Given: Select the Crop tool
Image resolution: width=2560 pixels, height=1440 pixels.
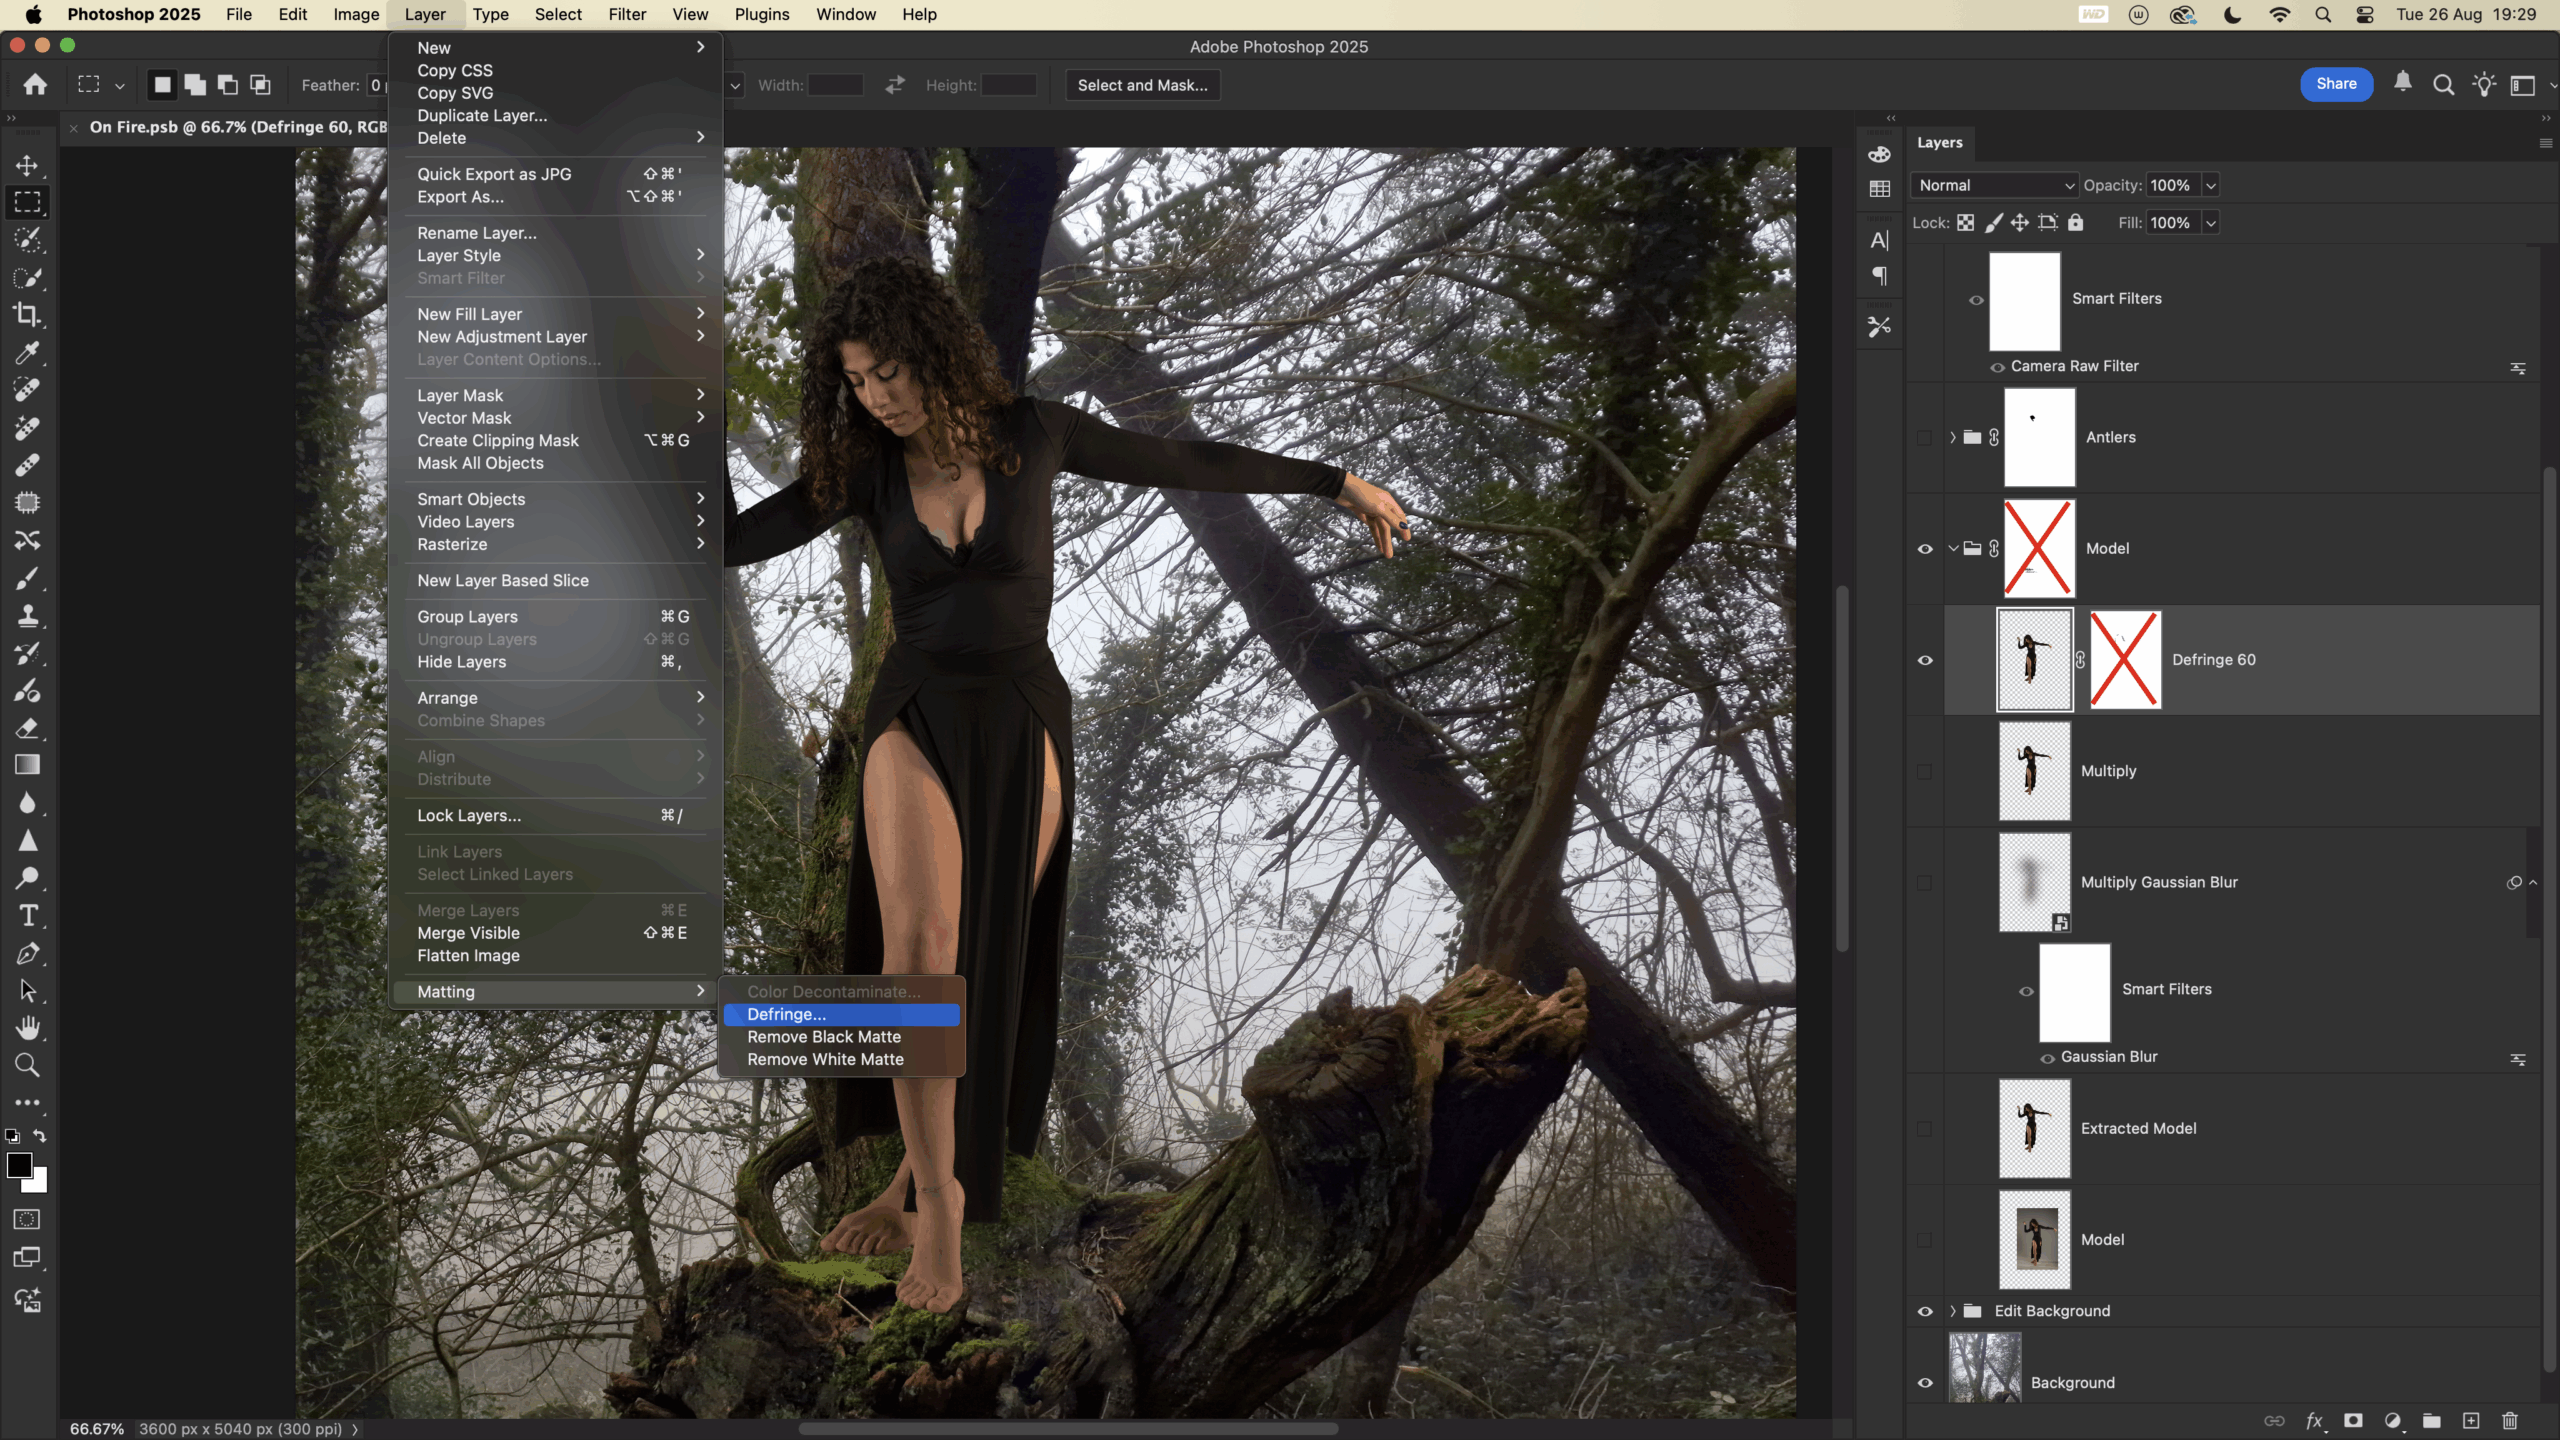Looking at the screenshot, I should click(27, 315).
